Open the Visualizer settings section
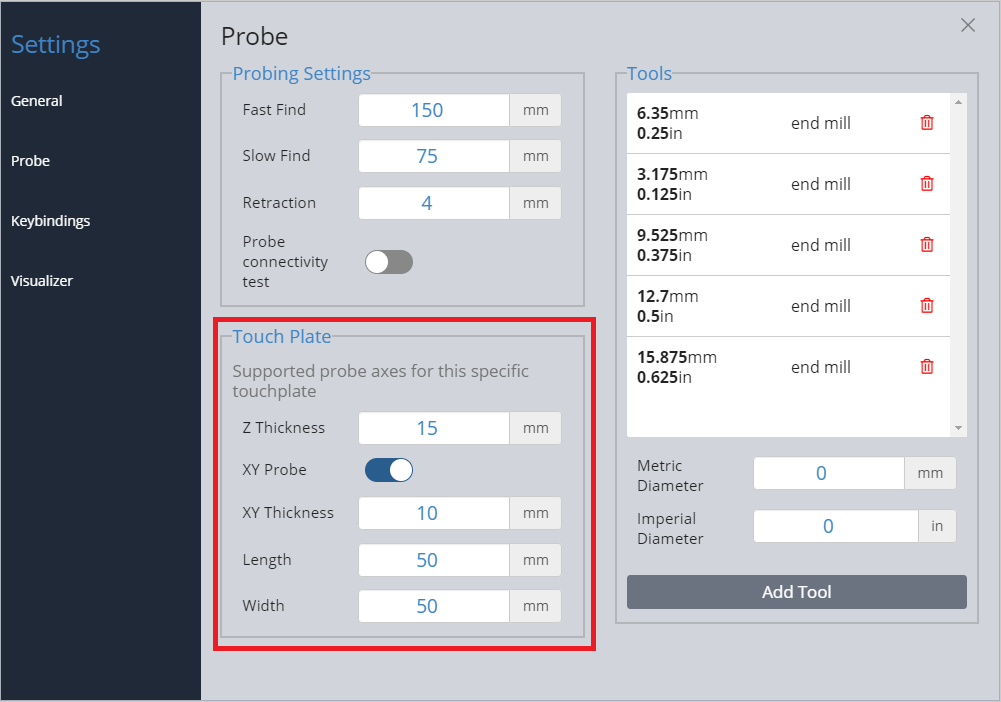 [x=42, y=281]
